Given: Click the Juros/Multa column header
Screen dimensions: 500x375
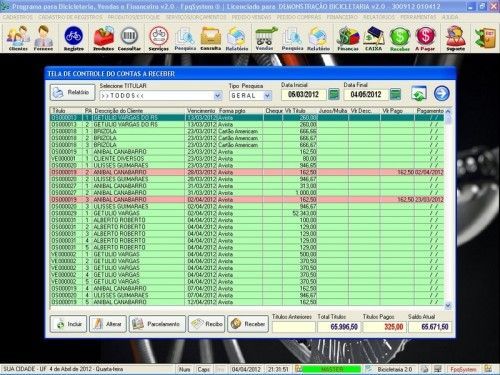Looking at the screenshot, I should coord(333,111).
